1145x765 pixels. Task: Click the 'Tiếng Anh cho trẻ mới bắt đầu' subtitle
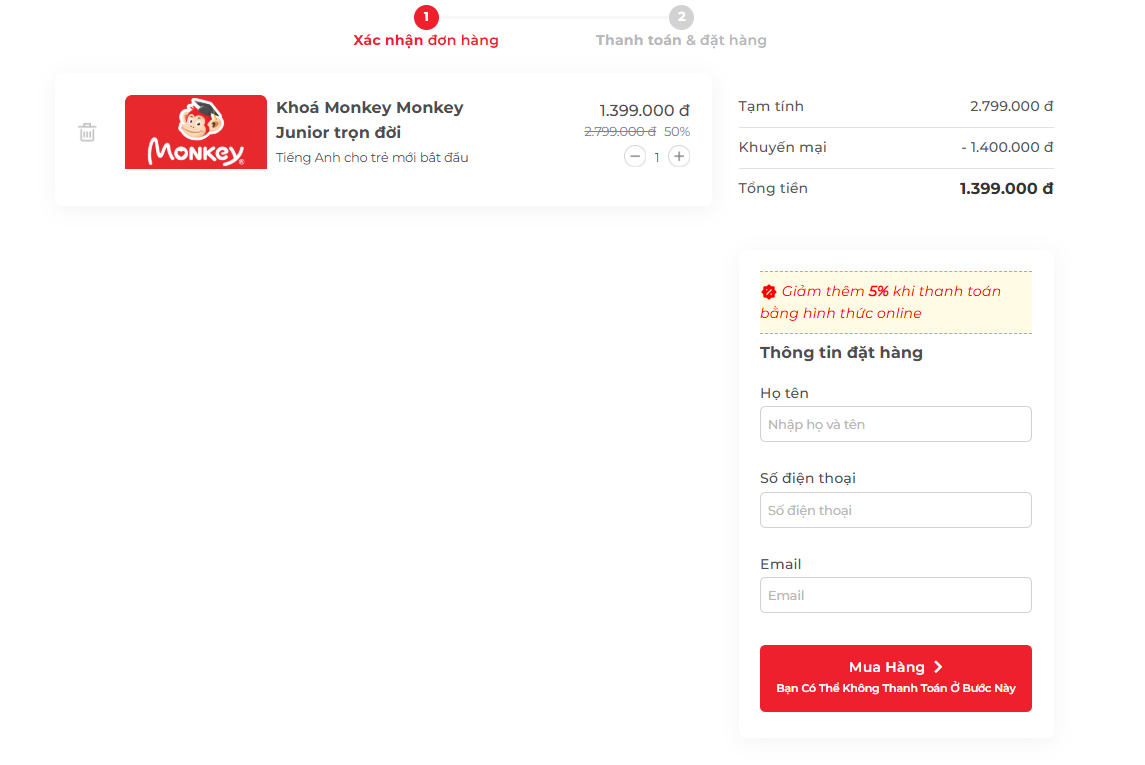tap(372, 158)
